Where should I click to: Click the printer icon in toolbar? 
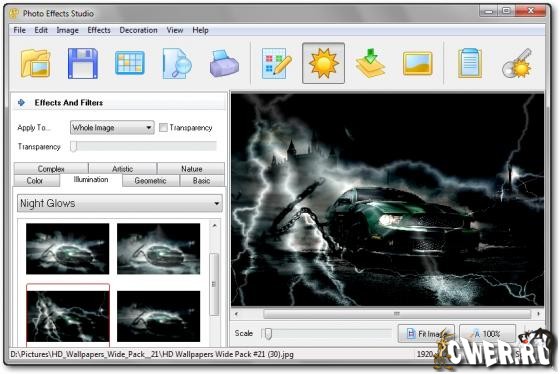(224, 64)
